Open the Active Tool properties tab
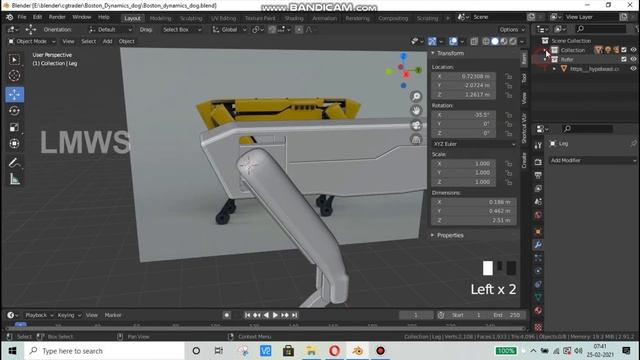 (x=538, y=145)
